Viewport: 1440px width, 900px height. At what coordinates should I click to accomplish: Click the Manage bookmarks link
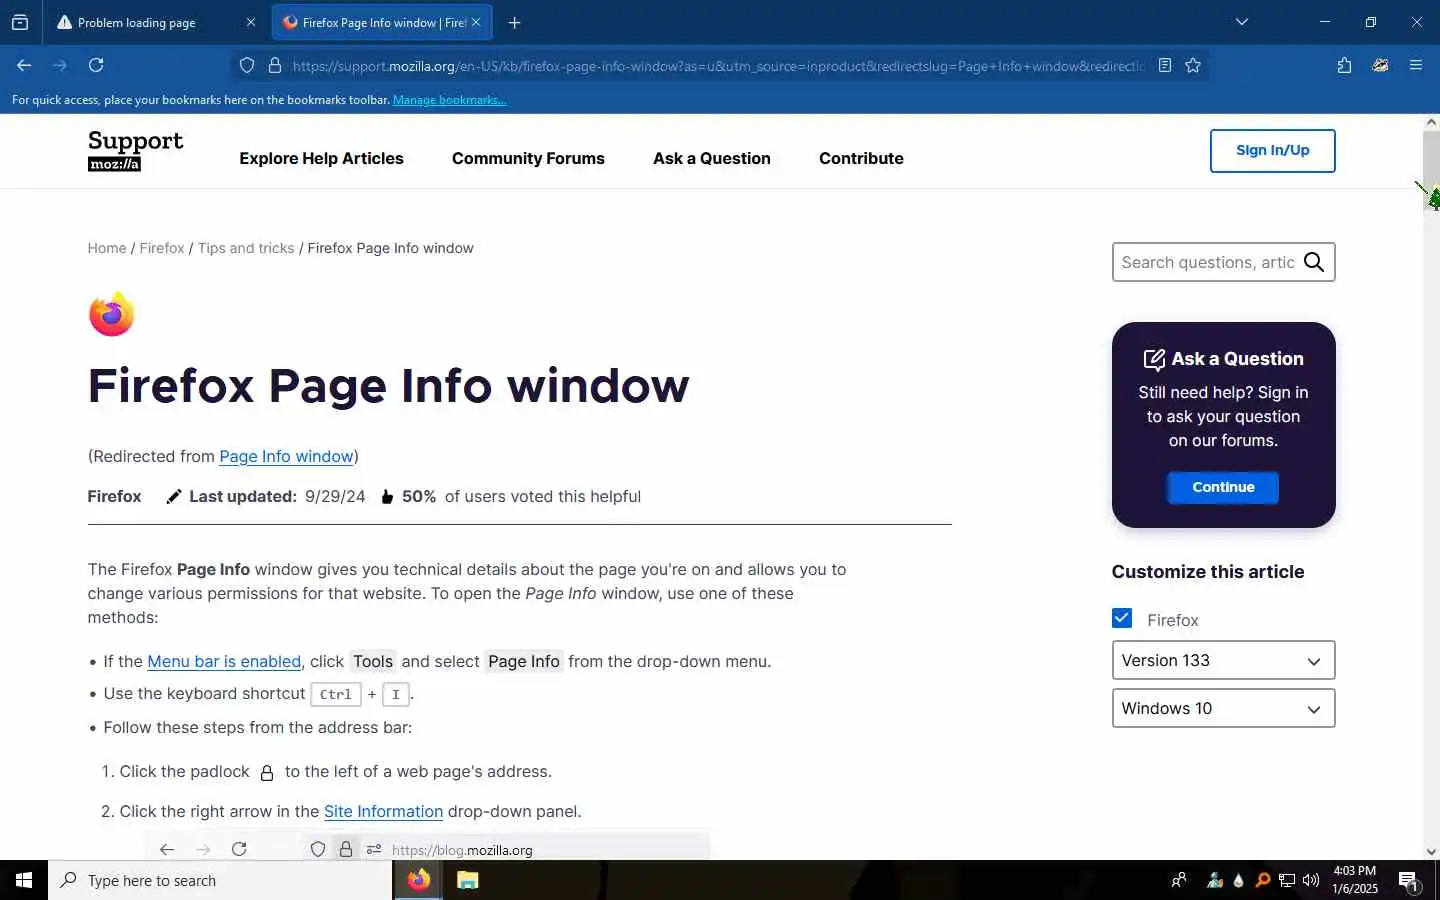point(449,100)
